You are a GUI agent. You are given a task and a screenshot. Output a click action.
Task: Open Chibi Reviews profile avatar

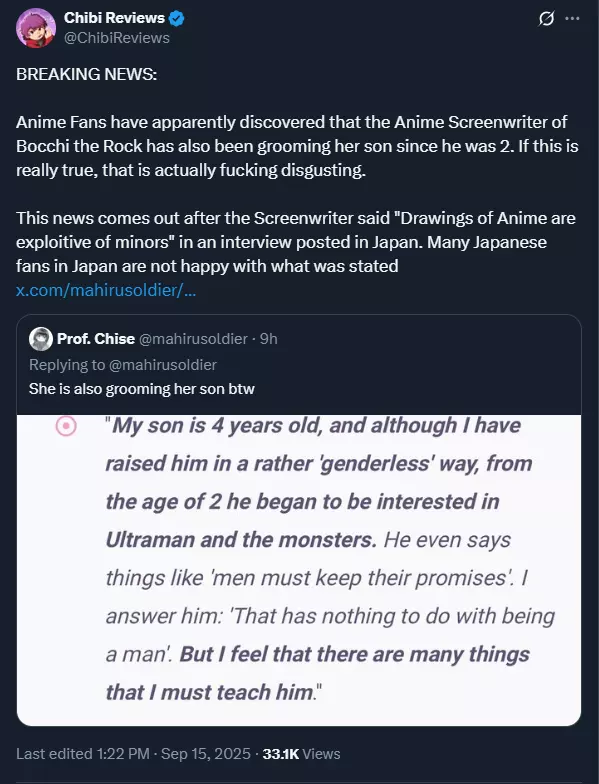(x=36, y=28)
